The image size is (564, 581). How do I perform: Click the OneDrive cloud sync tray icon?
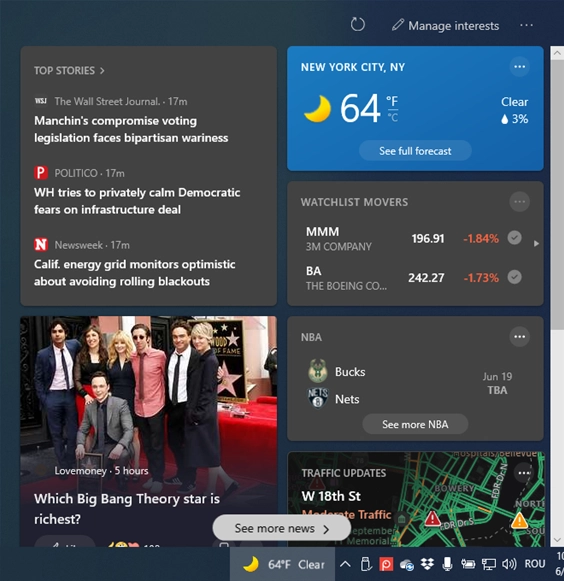(407, 564)
